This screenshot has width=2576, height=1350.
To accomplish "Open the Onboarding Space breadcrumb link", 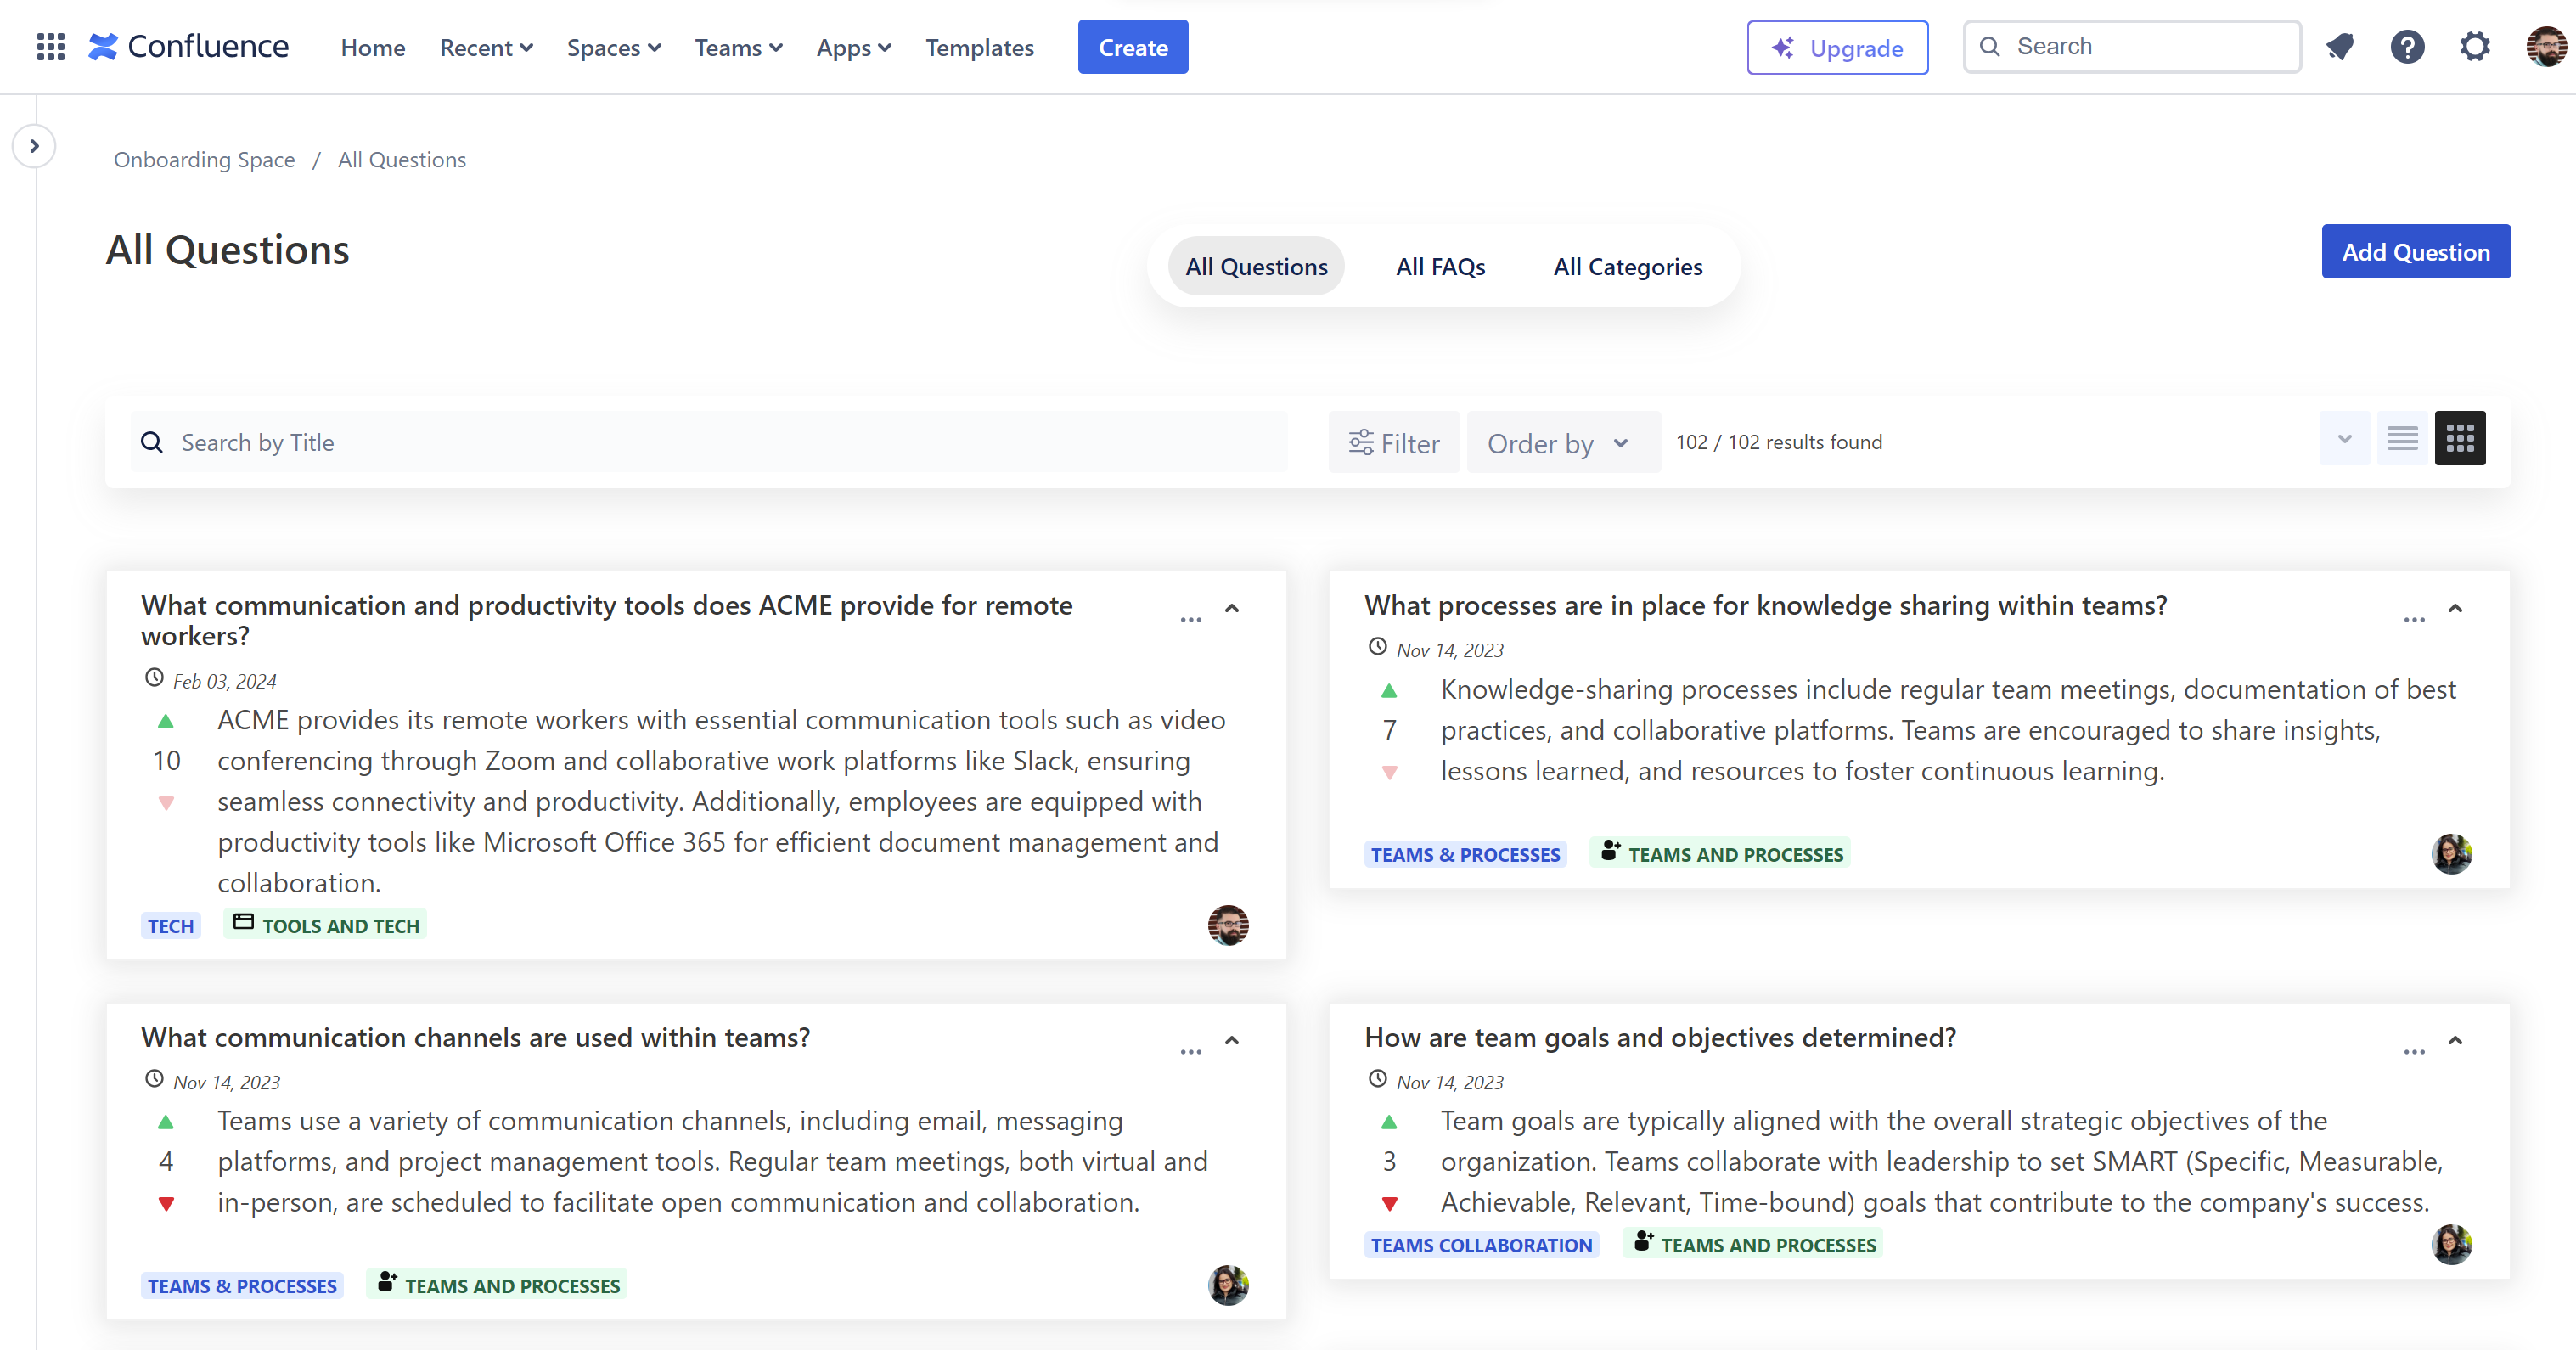I will point(204,159).
